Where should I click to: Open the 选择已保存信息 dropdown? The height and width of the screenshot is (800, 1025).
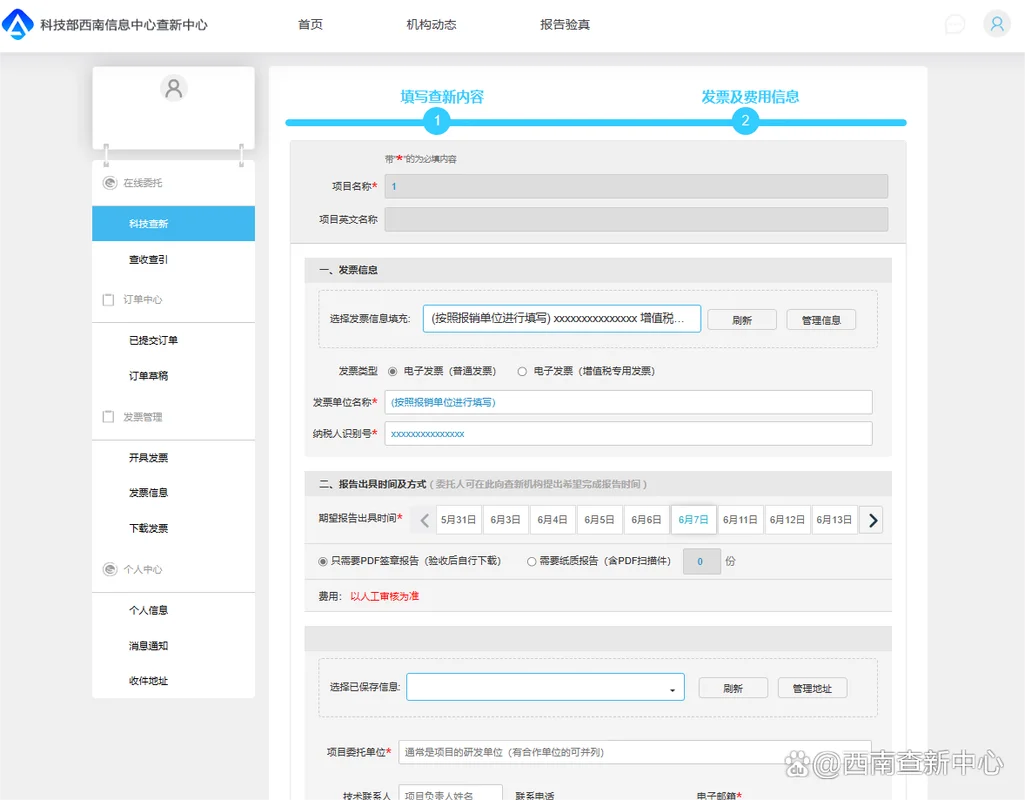click(x=545, y=687)
